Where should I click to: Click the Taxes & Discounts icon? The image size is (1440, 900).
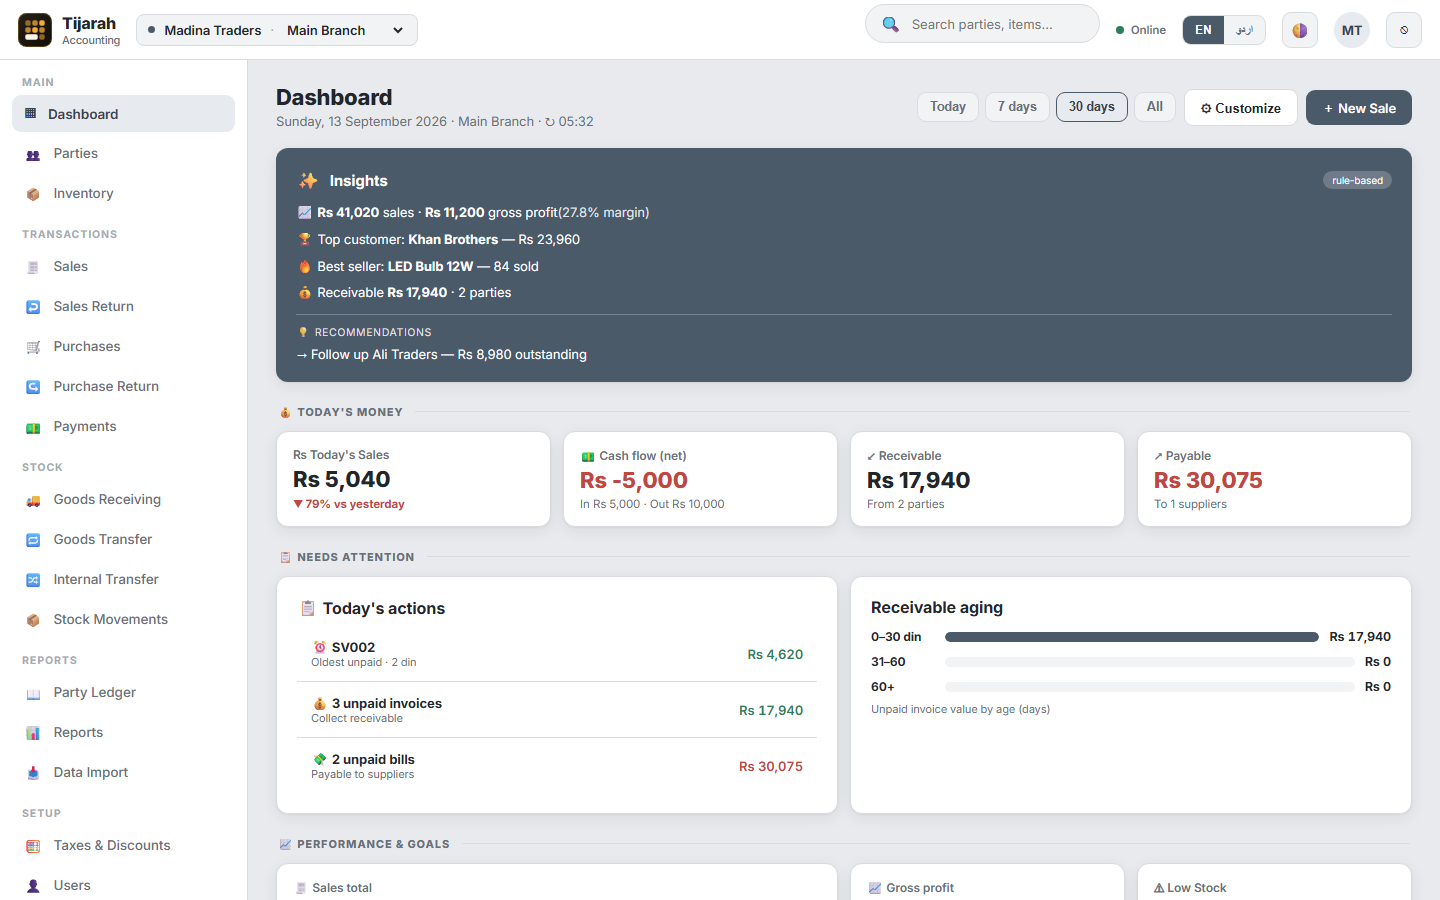tap(33, 846)
